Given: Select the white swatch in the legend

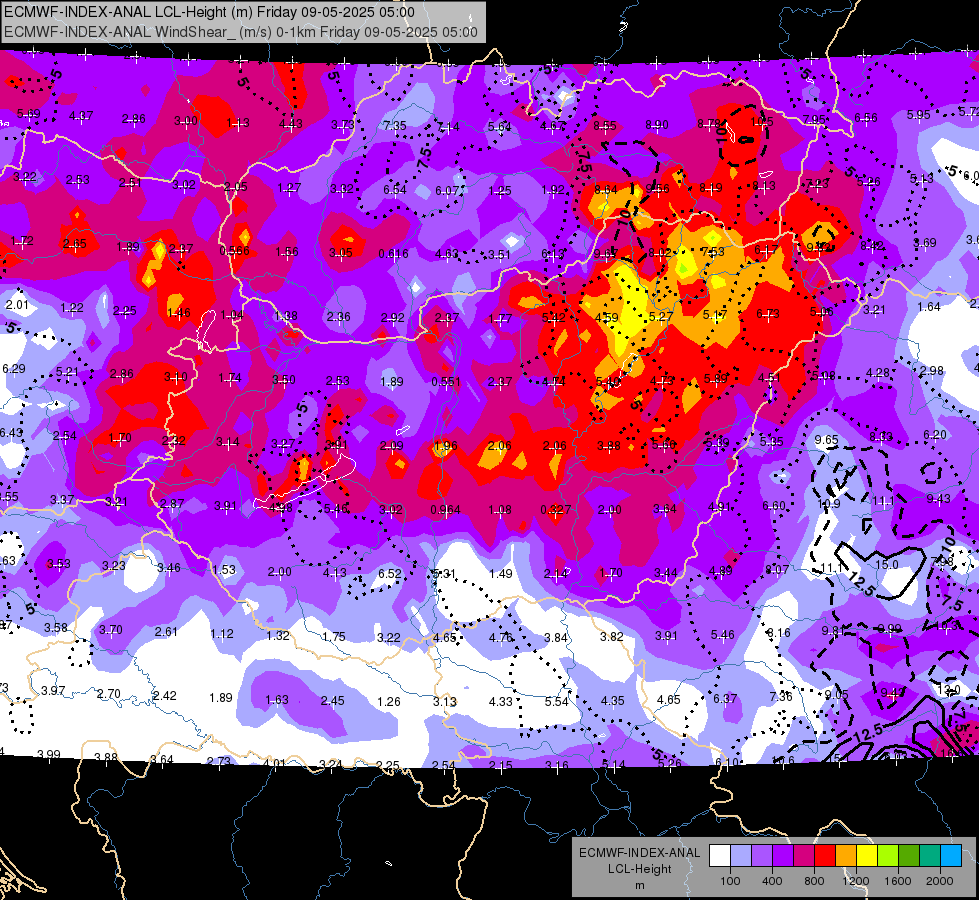Looking at the screenshot, I should tap(720, 856).
